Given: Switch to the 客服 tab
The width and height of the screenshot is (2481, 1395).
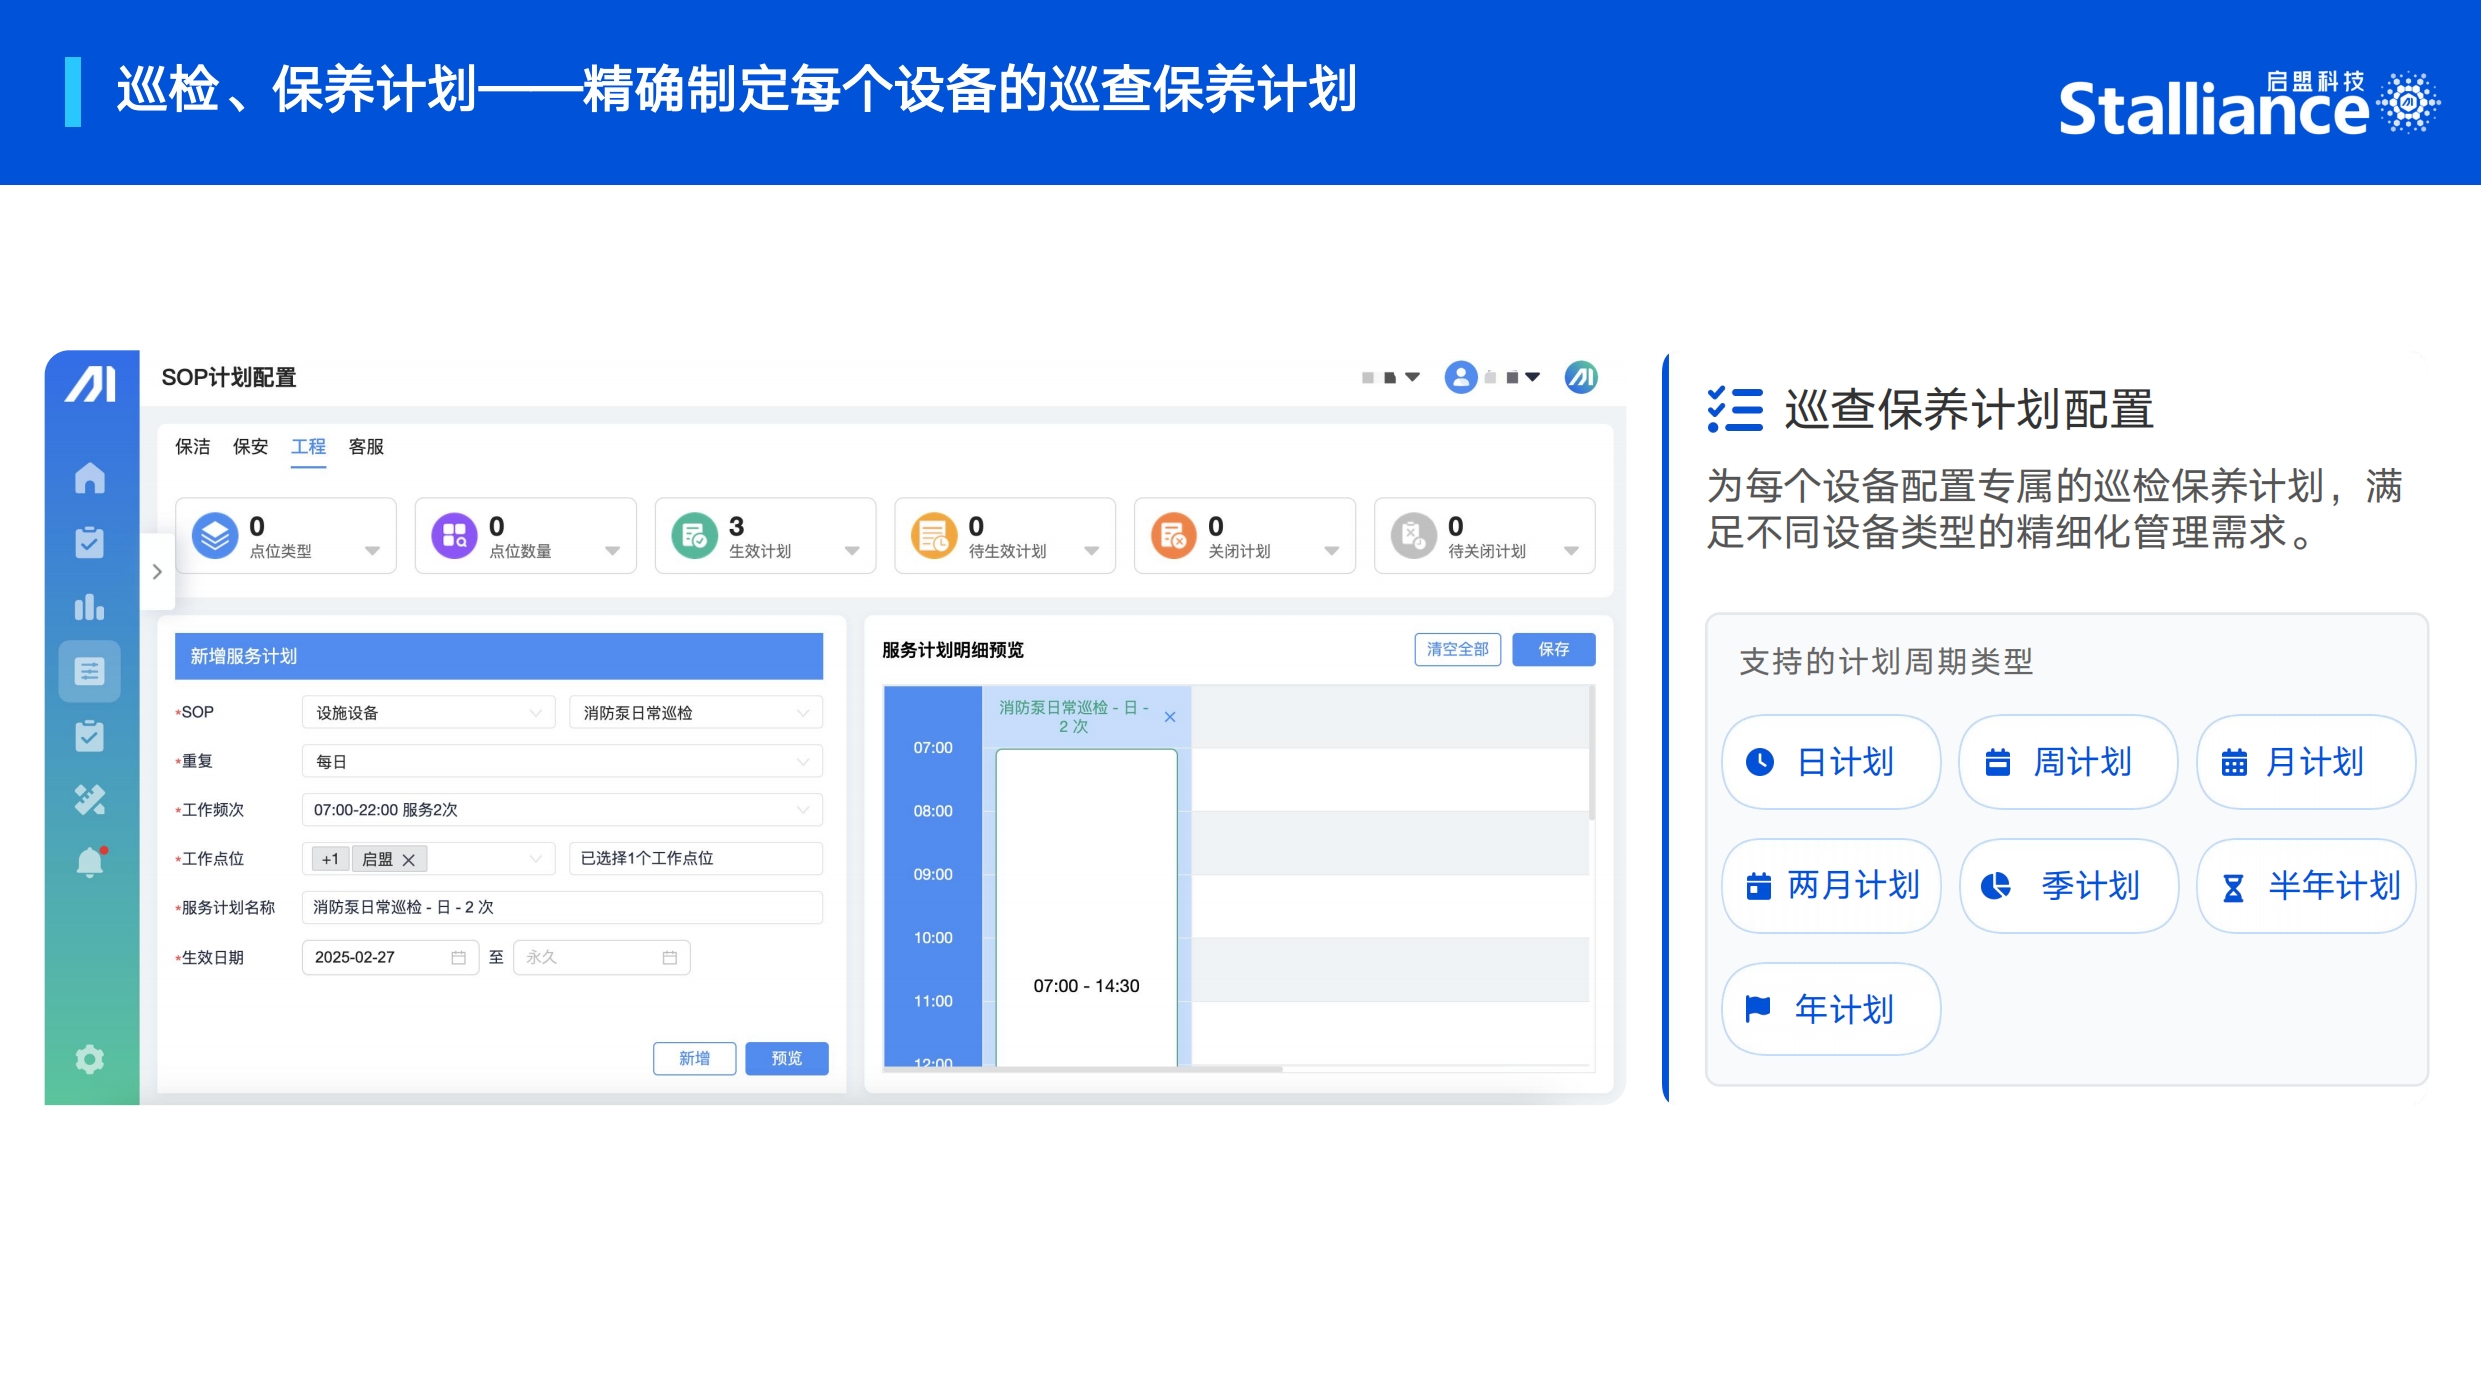Looking at the screenshot, I should pyautogui.click(x=366, y=447).
